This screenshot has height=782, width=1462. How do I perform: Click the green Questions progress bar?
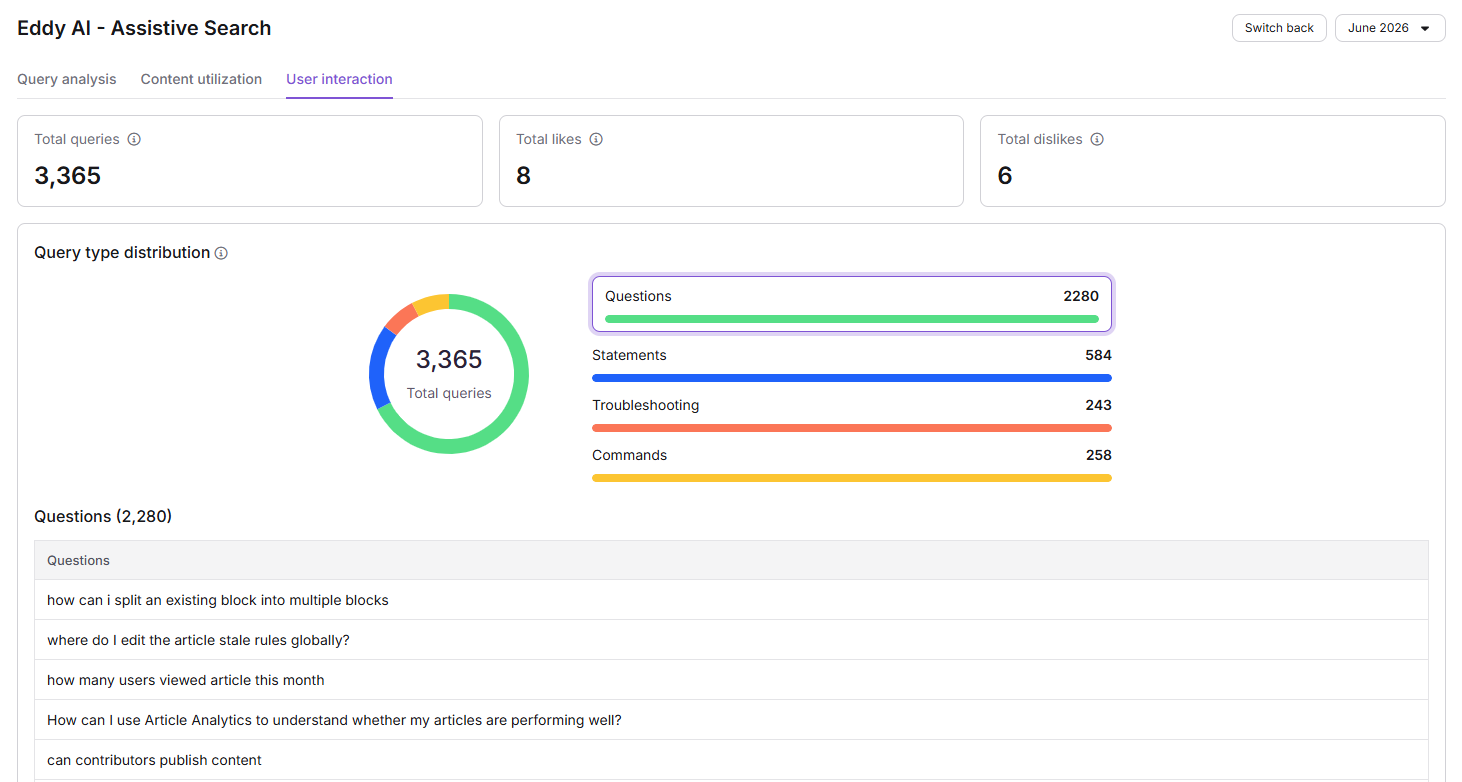852,319
